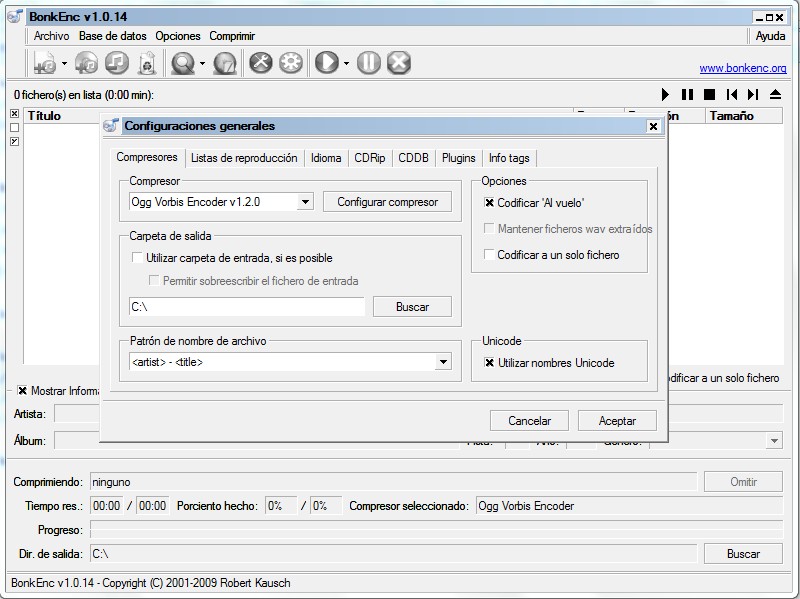Click Buscar beside Dir. de salida
The height and width of the screenshot is (599, 800).
(x=743, y=554)
